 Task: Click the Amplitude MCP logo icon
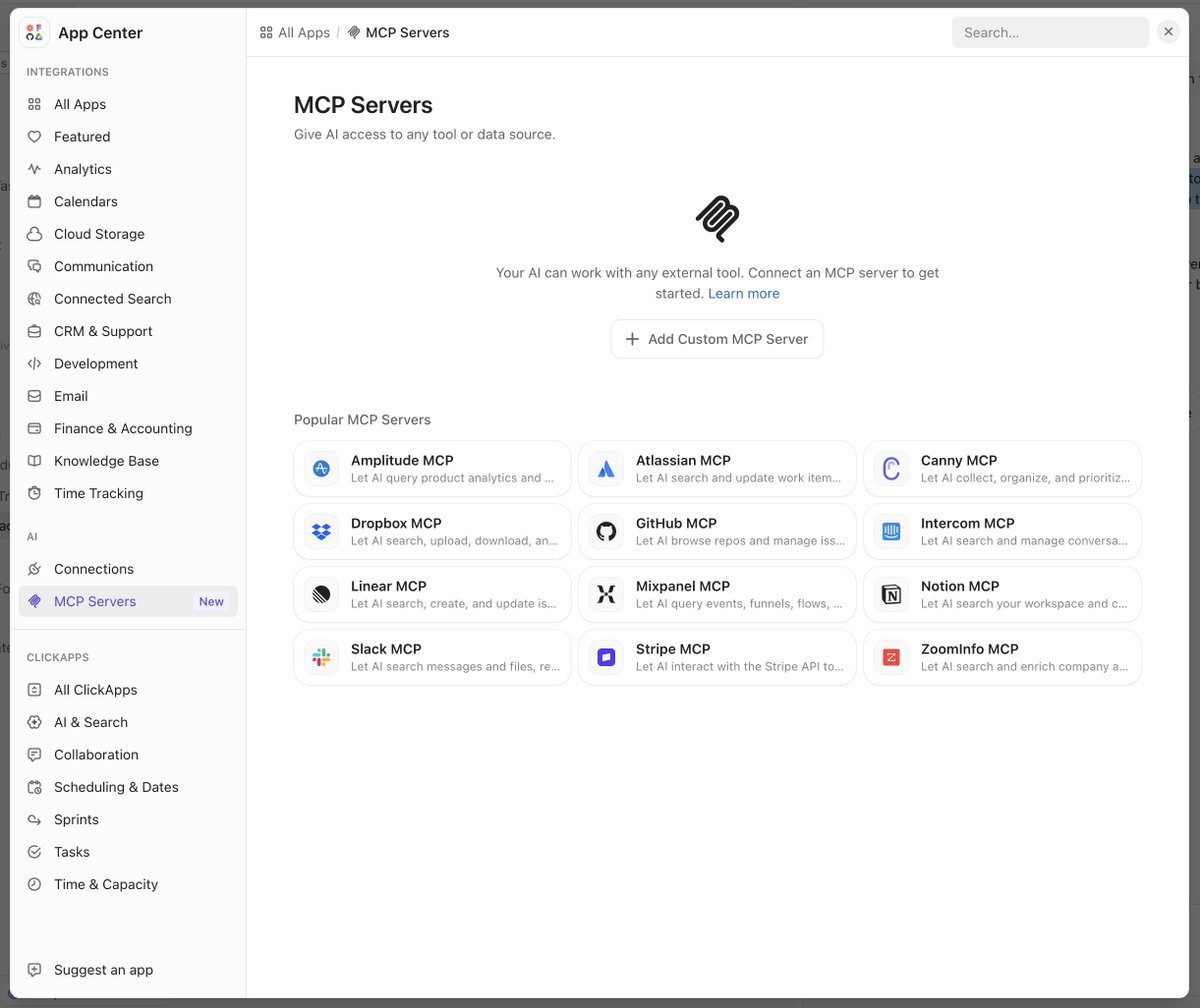click(321, 468)
